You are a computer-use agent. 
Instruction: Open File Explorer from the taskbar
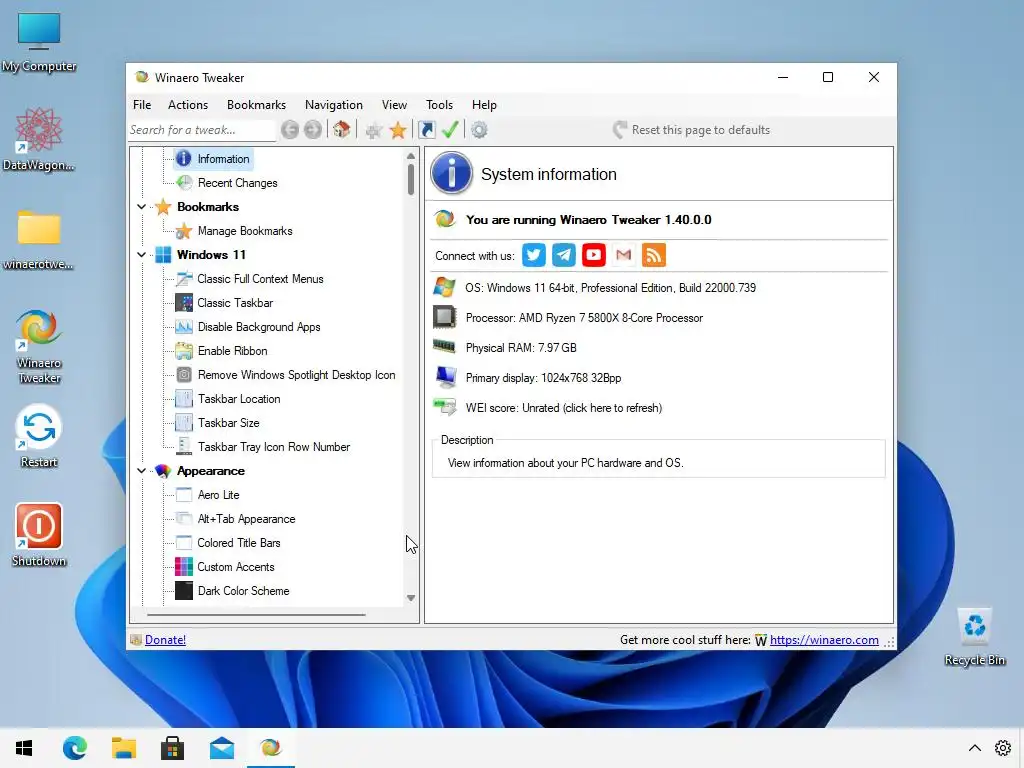click(123, 748)
